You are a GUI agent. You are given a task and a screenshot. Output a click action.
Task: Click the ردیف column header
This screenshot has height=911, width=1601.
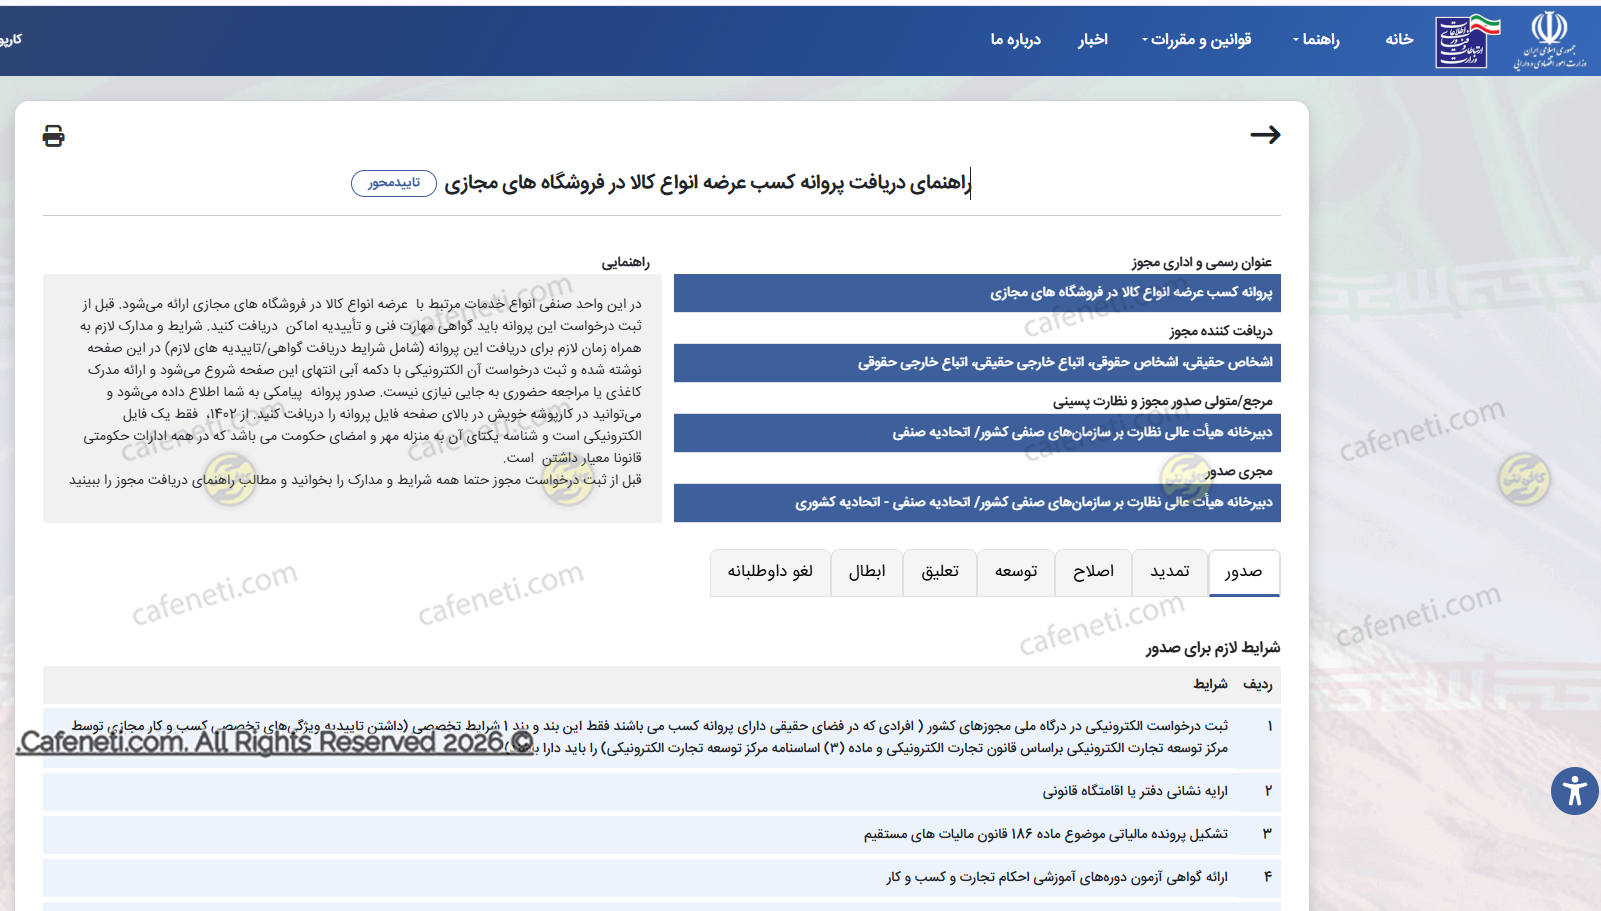click(1258, 684)
